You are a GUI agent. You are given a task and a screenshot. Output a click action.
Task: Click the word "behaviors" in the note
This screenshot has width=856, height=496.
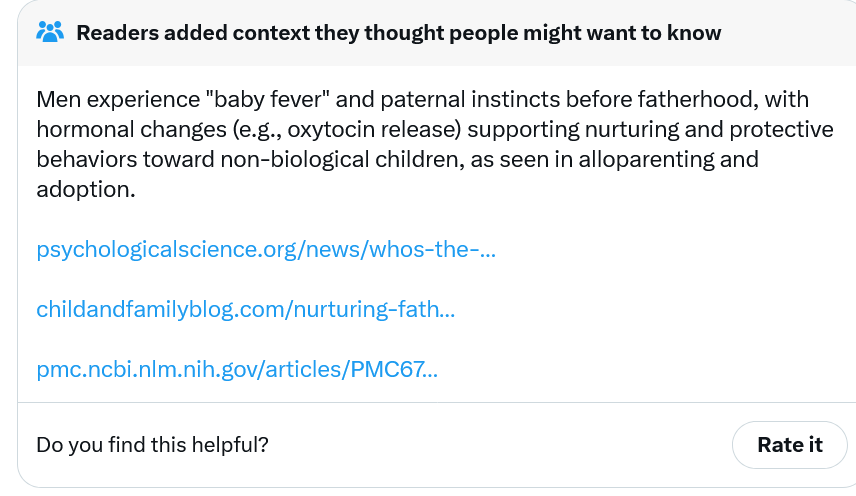click(82, 159)
